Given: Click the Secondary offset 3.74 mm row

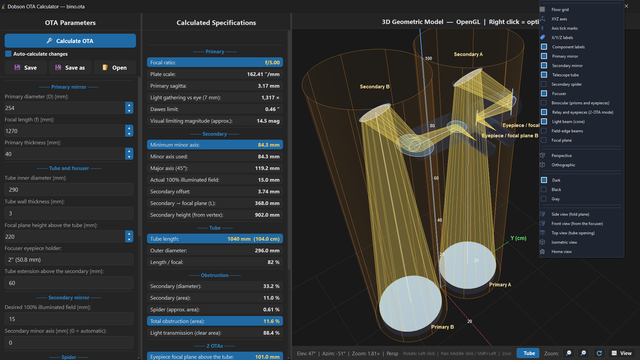Looking at the screenshot, I should coord(215,191).
